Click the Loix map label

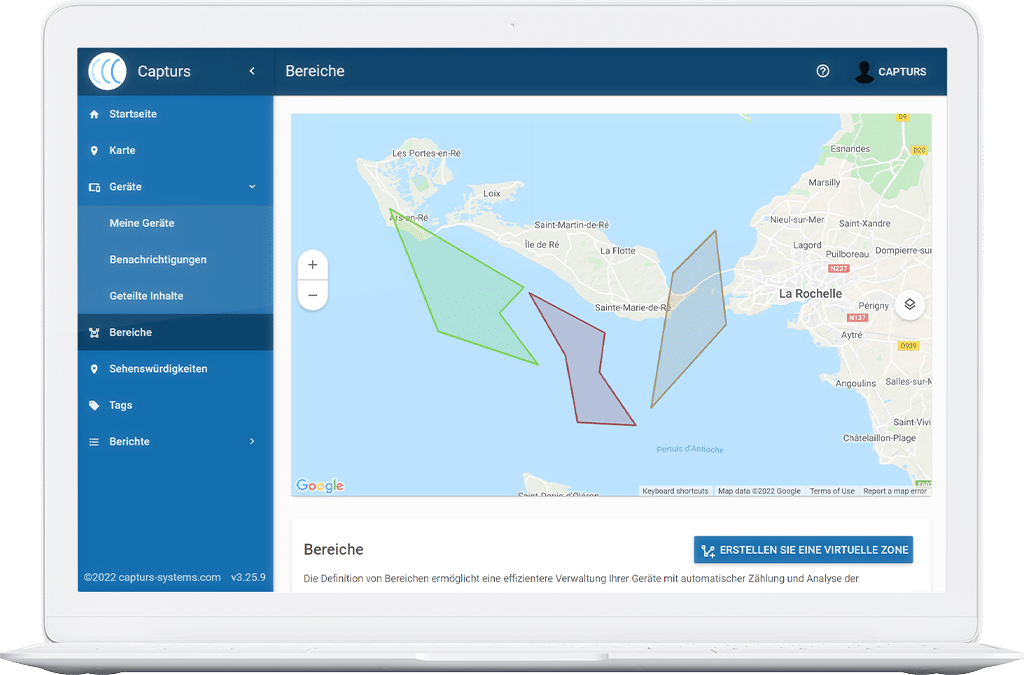pyautogui.click(x=492, y=194)
